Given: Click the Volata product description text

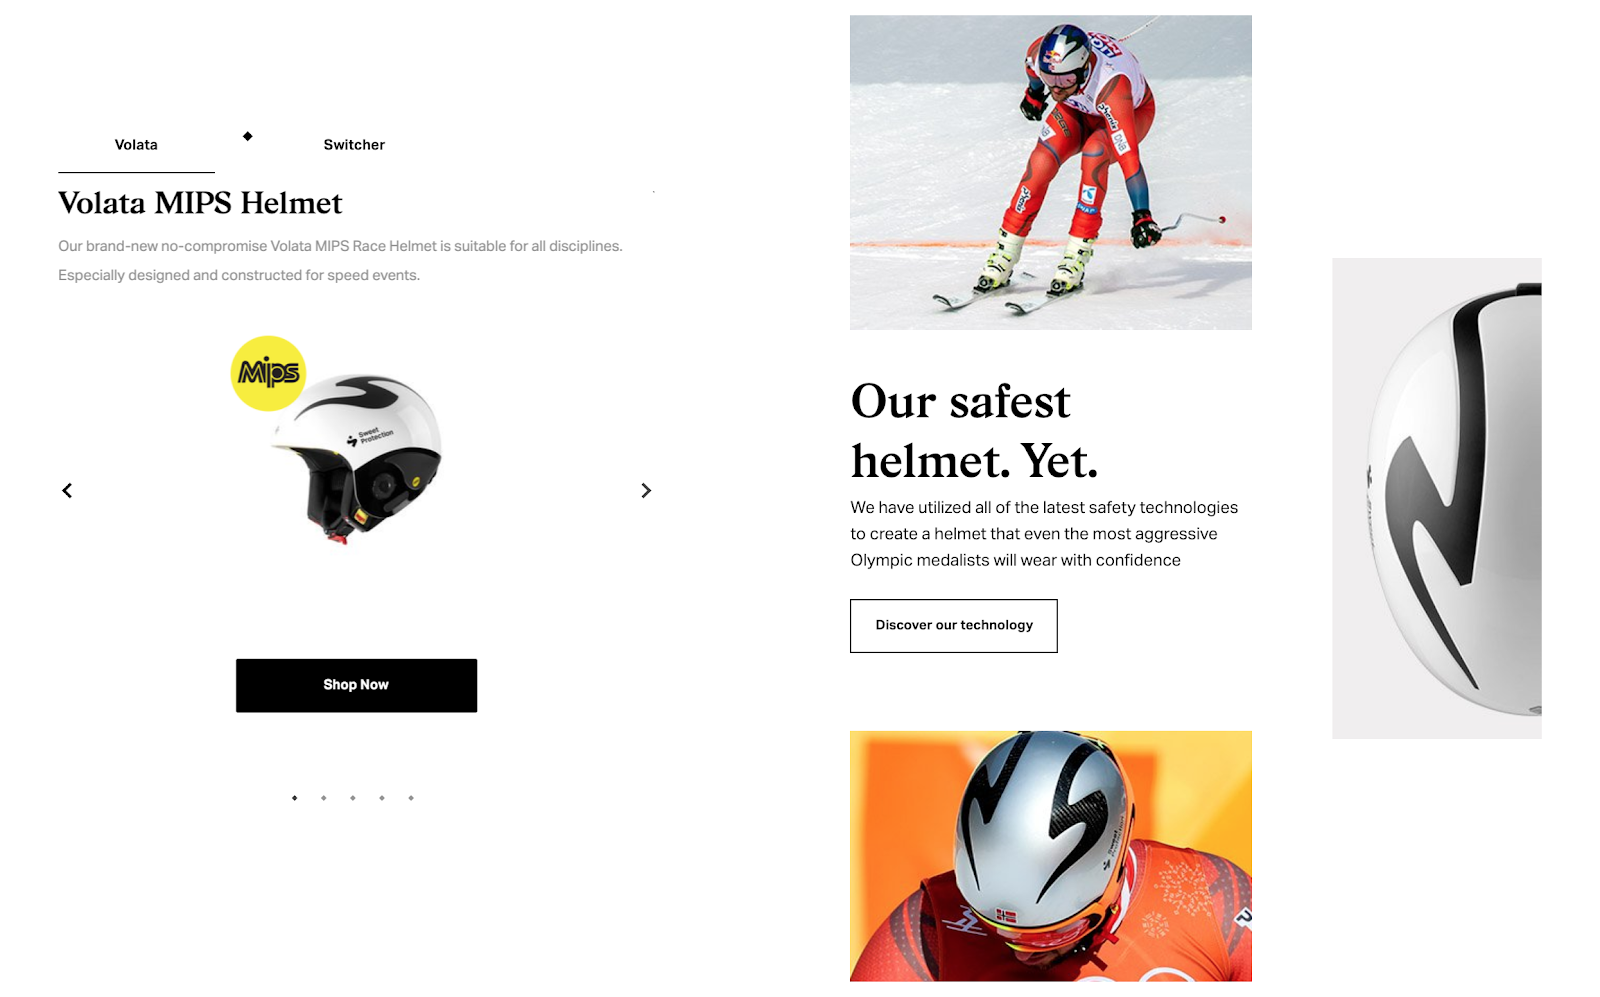Looking at the screenshot, I should 340,260.
